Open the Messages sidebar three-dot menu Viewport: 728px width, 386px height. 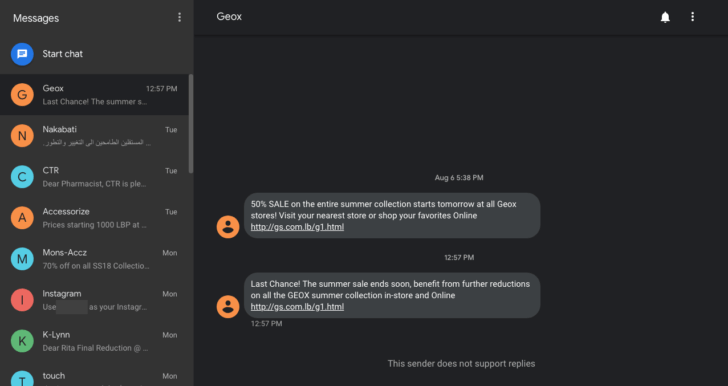(179, 17)
